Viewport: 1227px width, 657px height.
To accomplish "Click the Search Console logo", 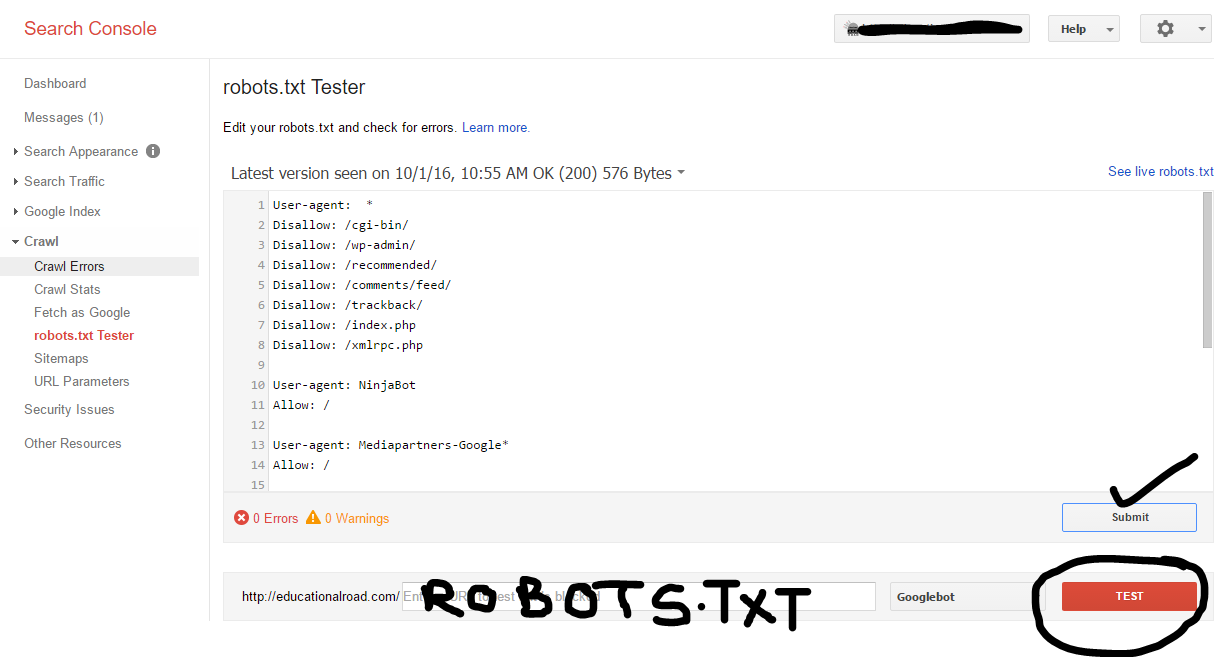I will 90,29.
